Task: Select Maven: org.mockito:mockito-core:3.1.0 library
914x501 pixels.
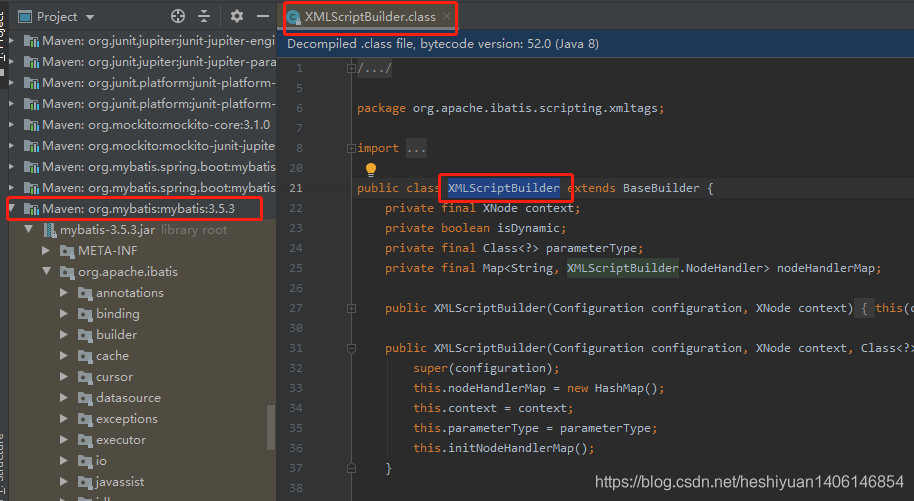Action: [x=156, y=125]
